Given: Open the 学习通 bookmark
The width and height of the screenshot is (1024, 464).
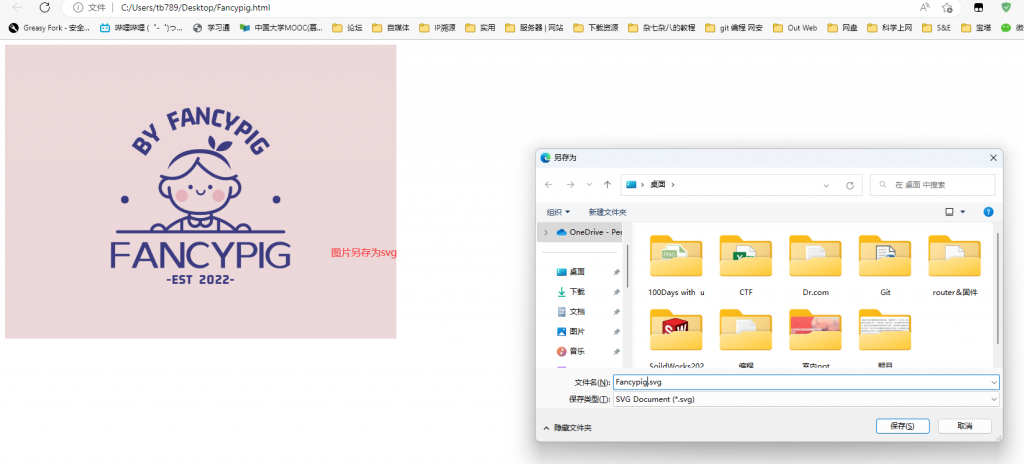Looking at the screenshot, I should [212, 27].
